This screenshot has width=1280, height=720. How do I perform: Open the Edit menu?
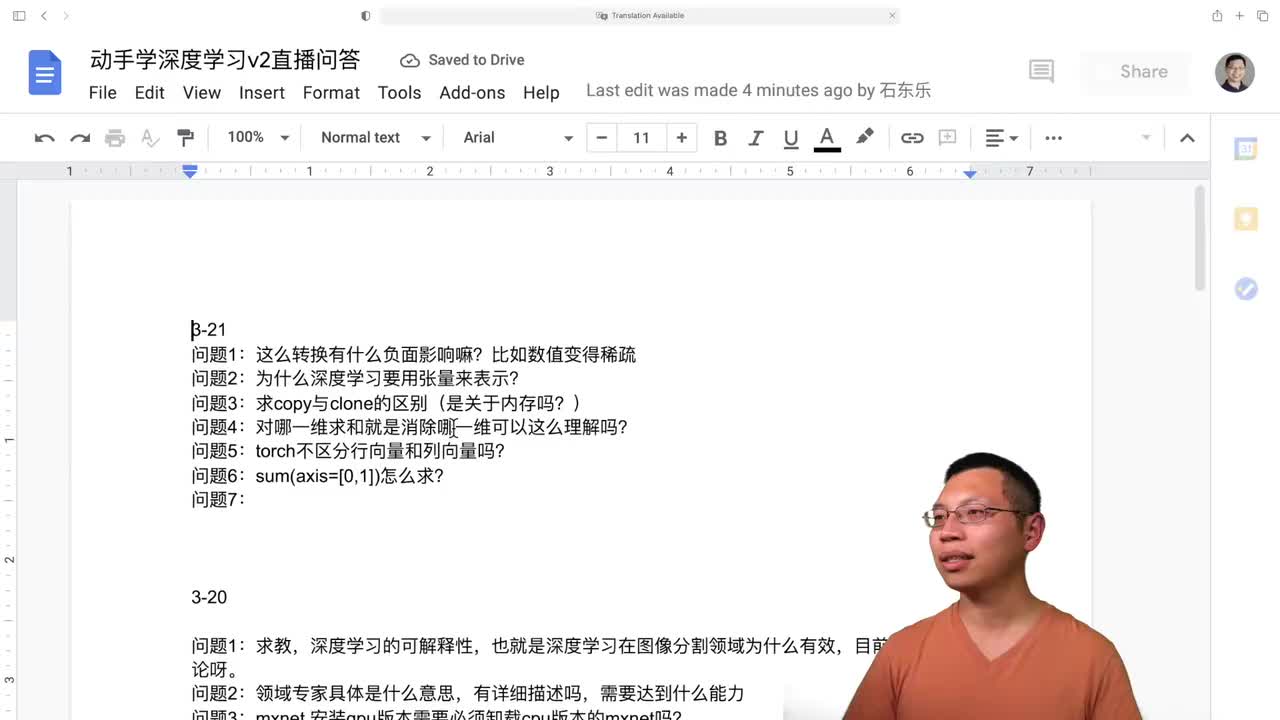point(149,92)
